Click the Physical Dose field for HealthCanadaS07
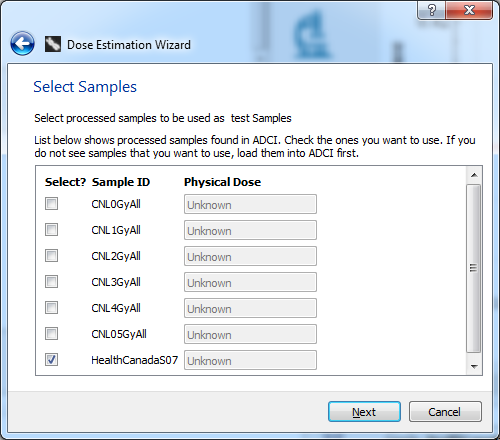 [250, 360]
